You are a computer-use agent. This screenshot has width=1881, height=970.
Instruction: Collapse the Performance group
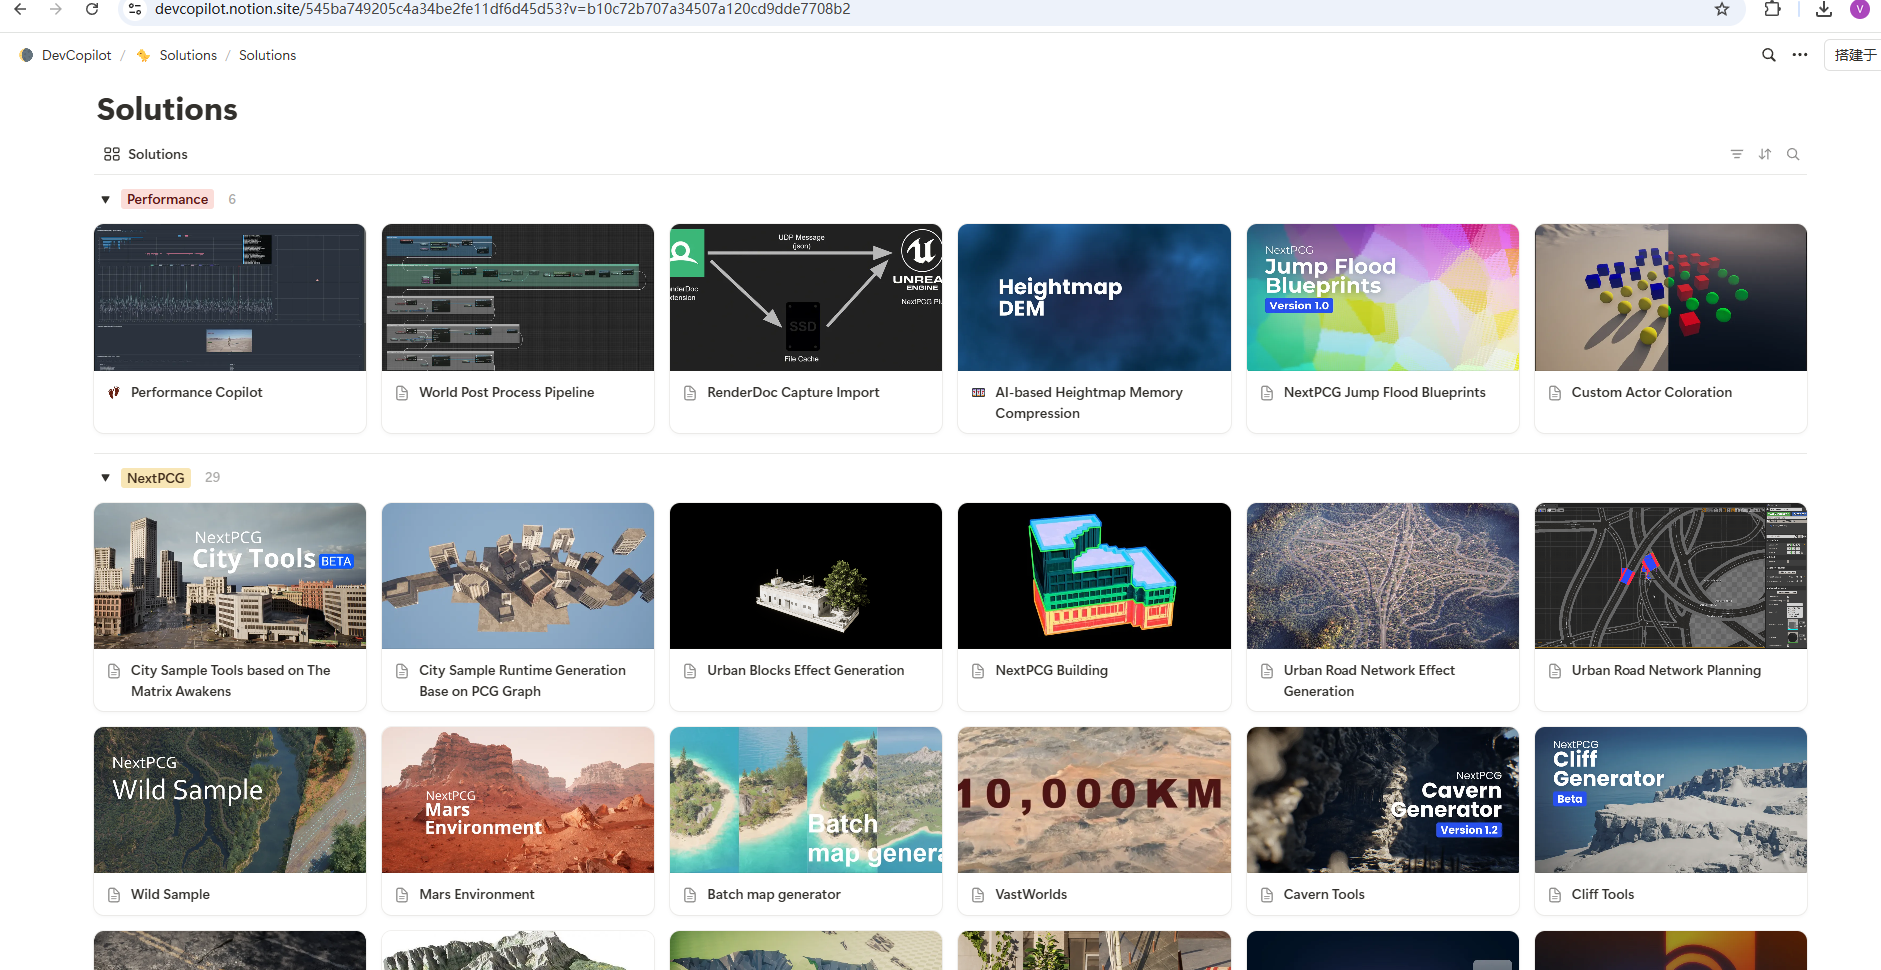(x=105, y=200)
